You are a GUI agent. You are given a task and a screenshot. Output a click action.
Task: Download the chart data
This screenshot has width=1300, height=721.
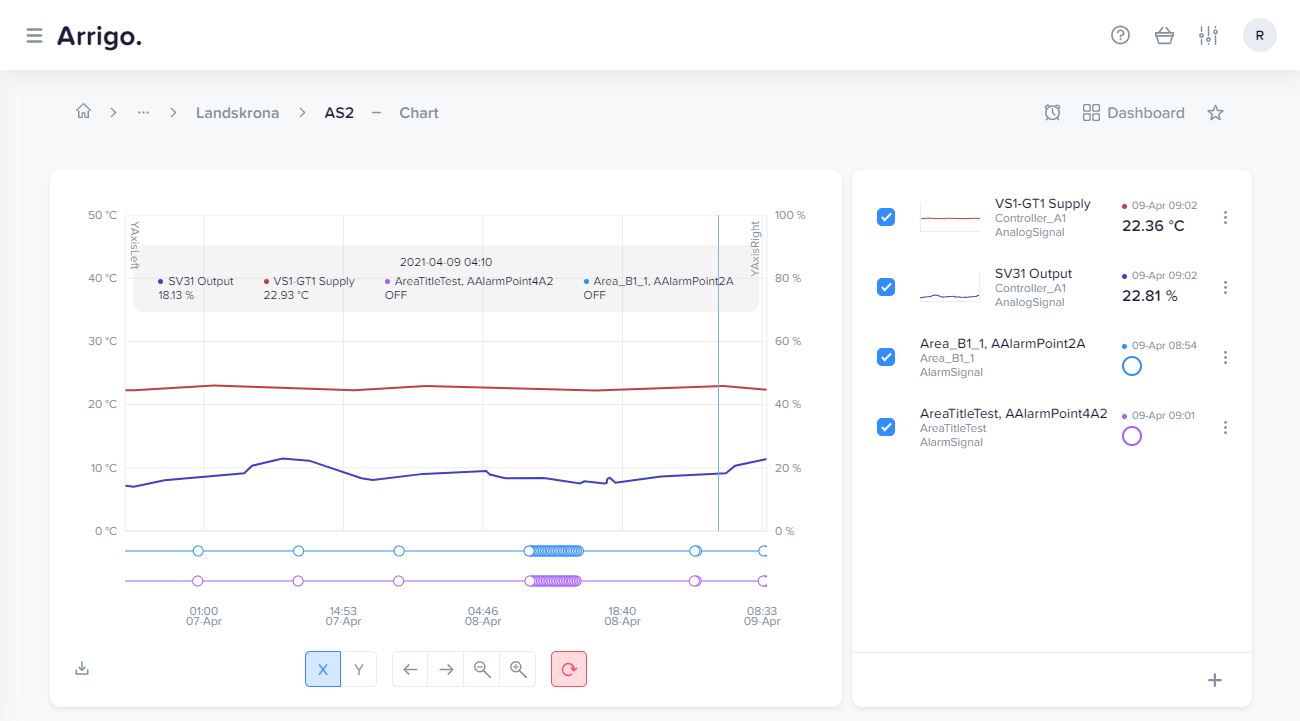82,668
